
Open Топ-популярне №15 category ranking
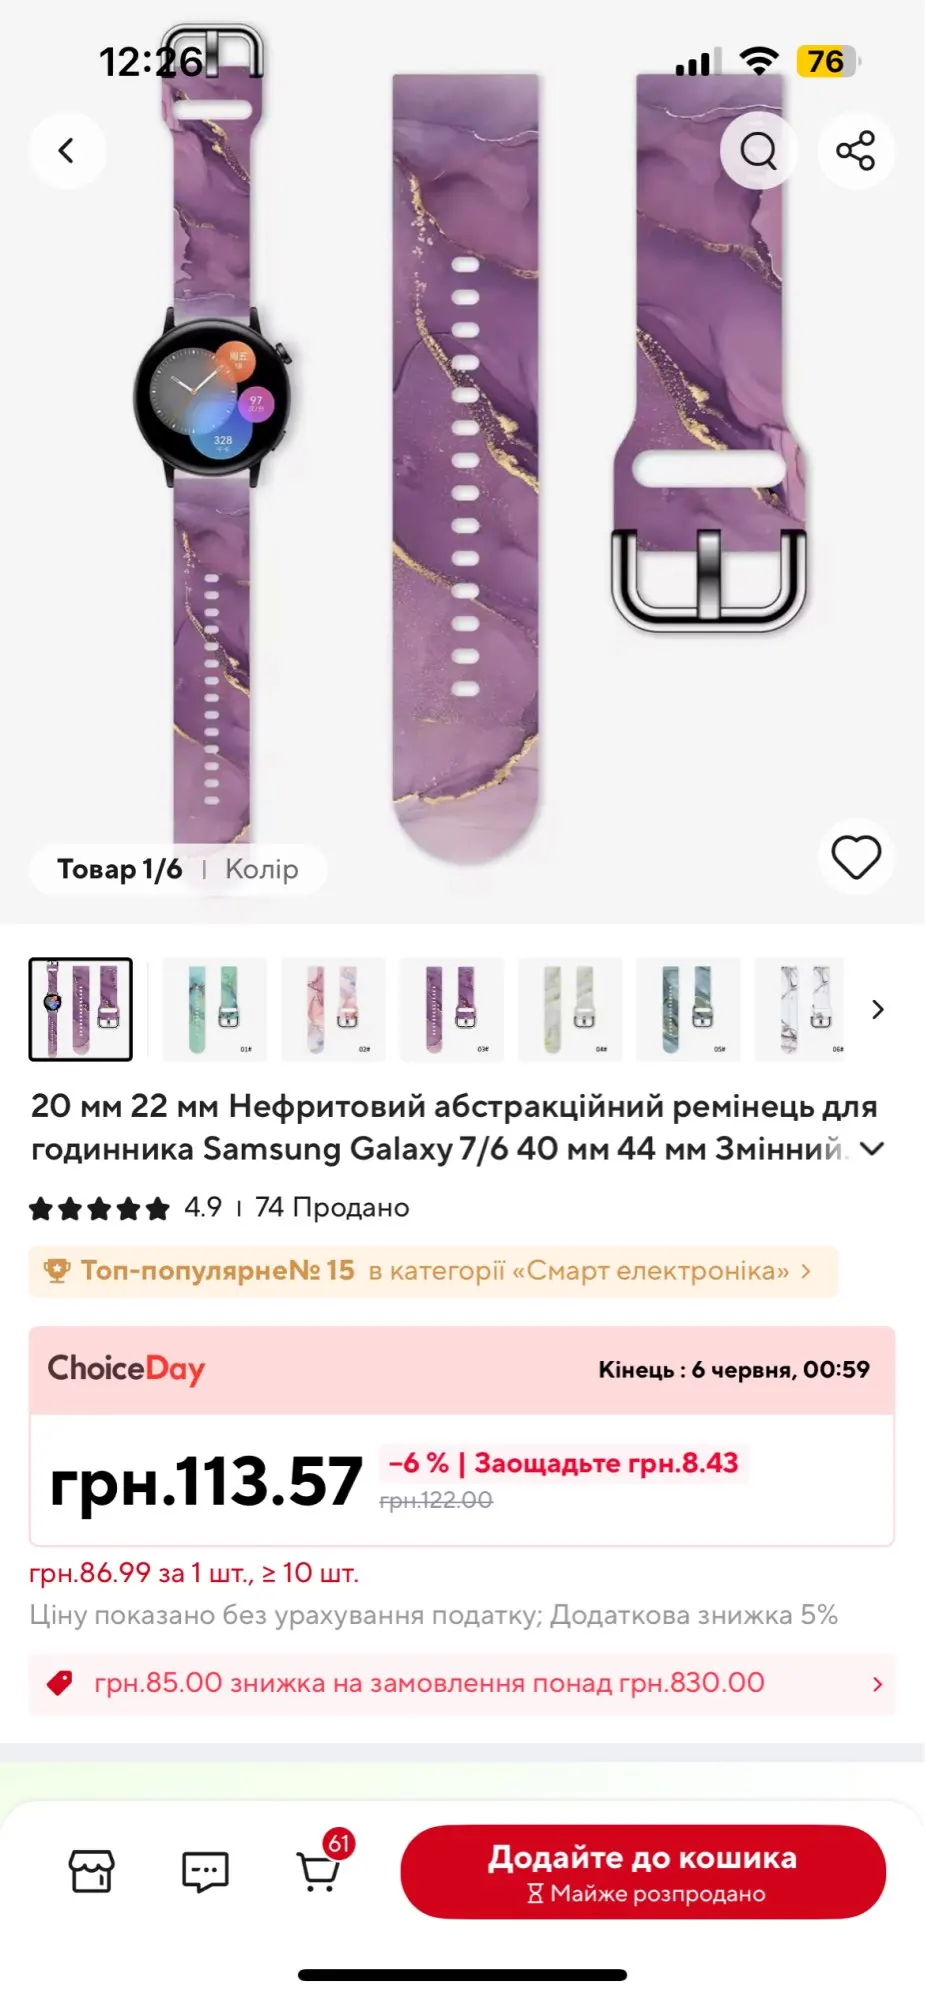[433, 1271]
